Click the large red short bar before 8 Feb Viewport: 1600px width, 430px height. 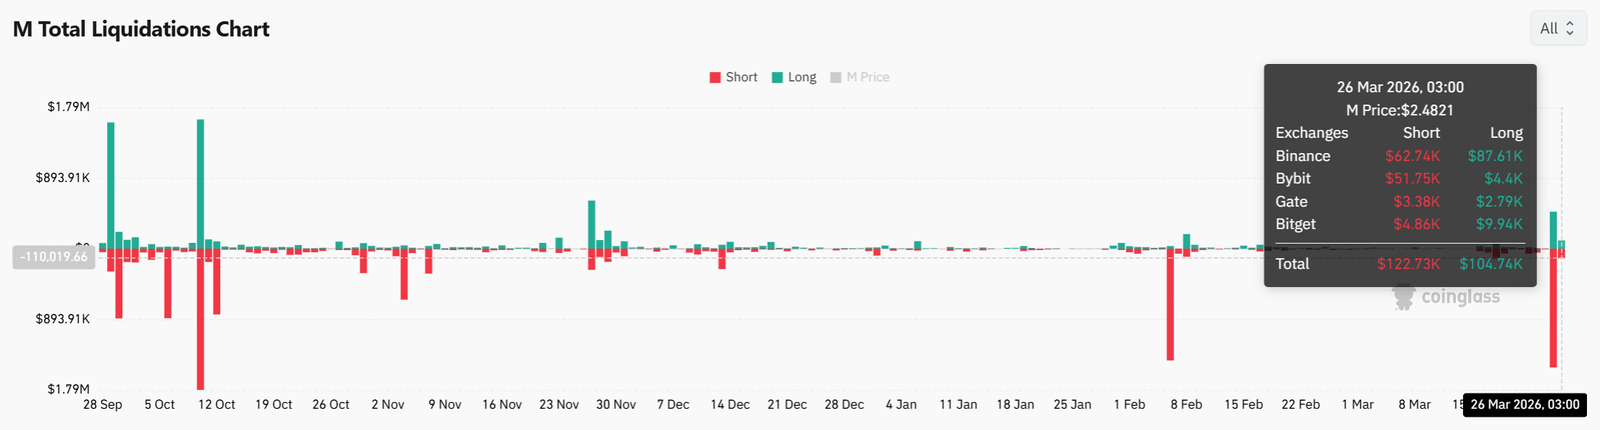tap(1170, 304)
